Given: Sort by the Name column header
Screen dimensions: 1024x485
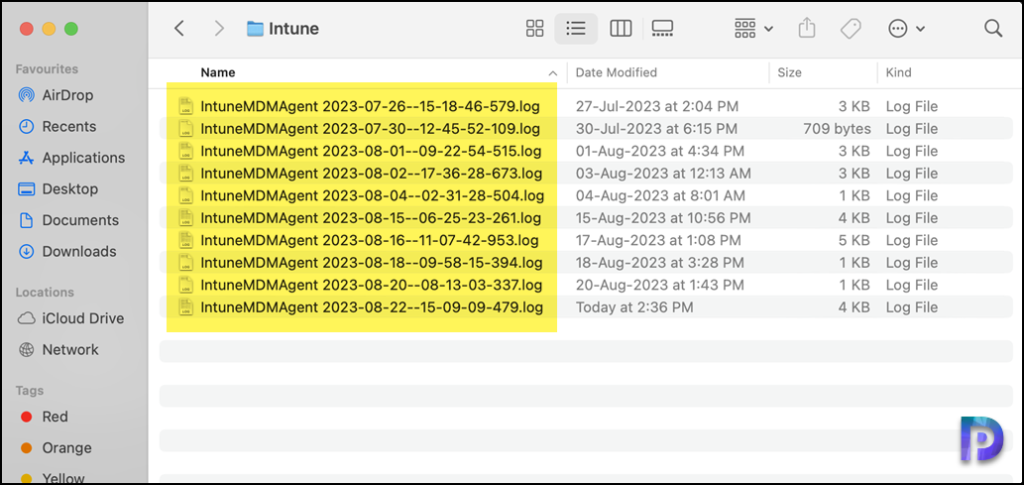Looking at the screenshot, I should [218, 72].
